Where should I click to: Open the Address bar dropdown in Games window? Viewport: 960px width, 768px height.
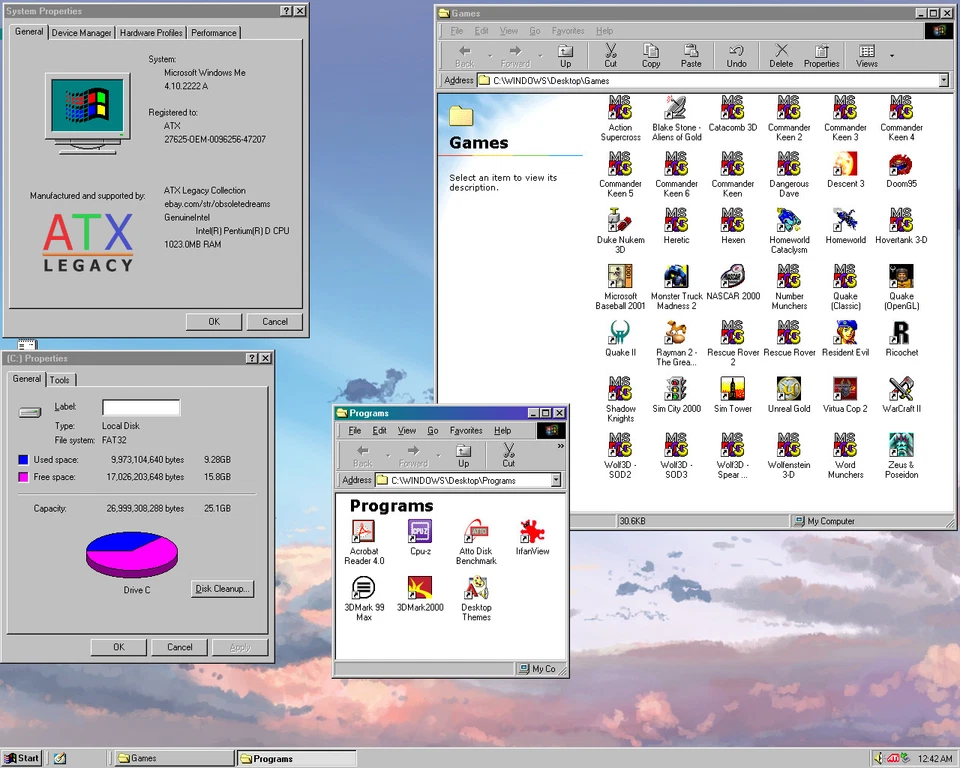click(x=942, y=80)
